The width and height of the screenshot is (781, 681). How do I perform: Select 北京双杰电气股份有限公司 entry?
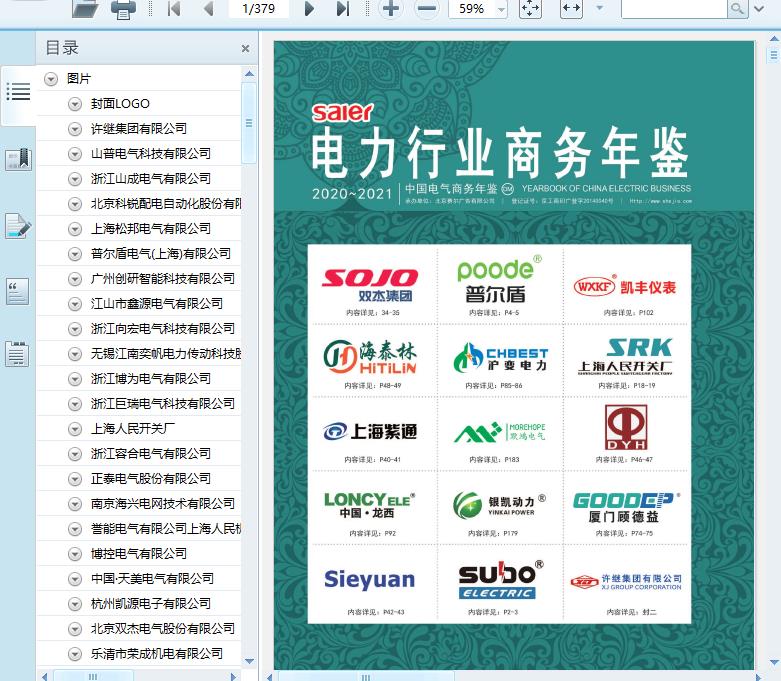tap(162, 629)
